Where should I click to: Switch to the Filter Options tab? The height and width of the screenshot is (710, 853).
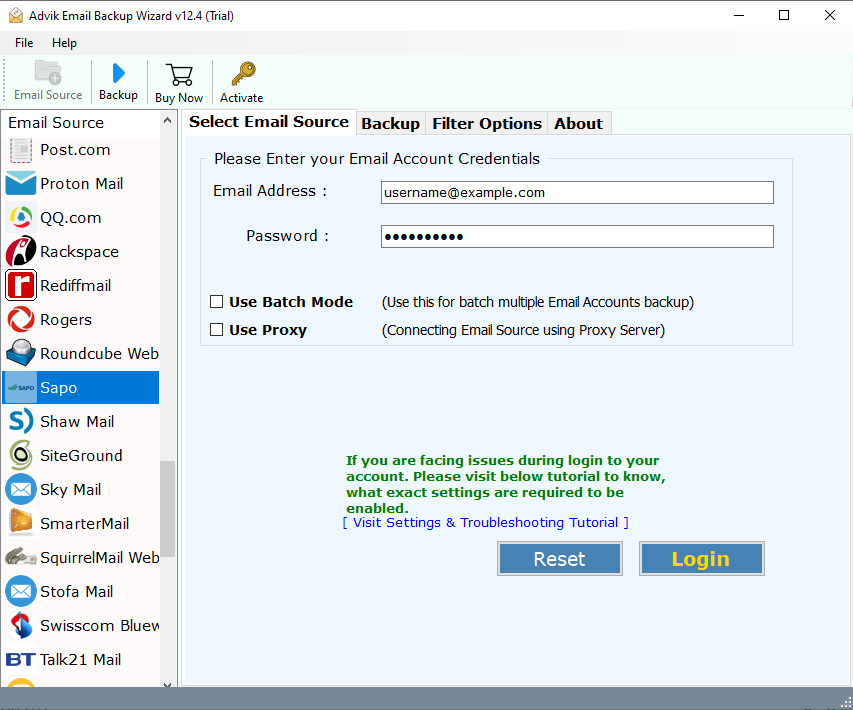pos(487,124)
